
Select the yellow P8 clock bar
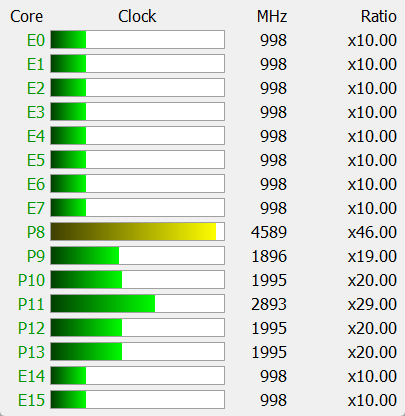[x=137, y=232]
